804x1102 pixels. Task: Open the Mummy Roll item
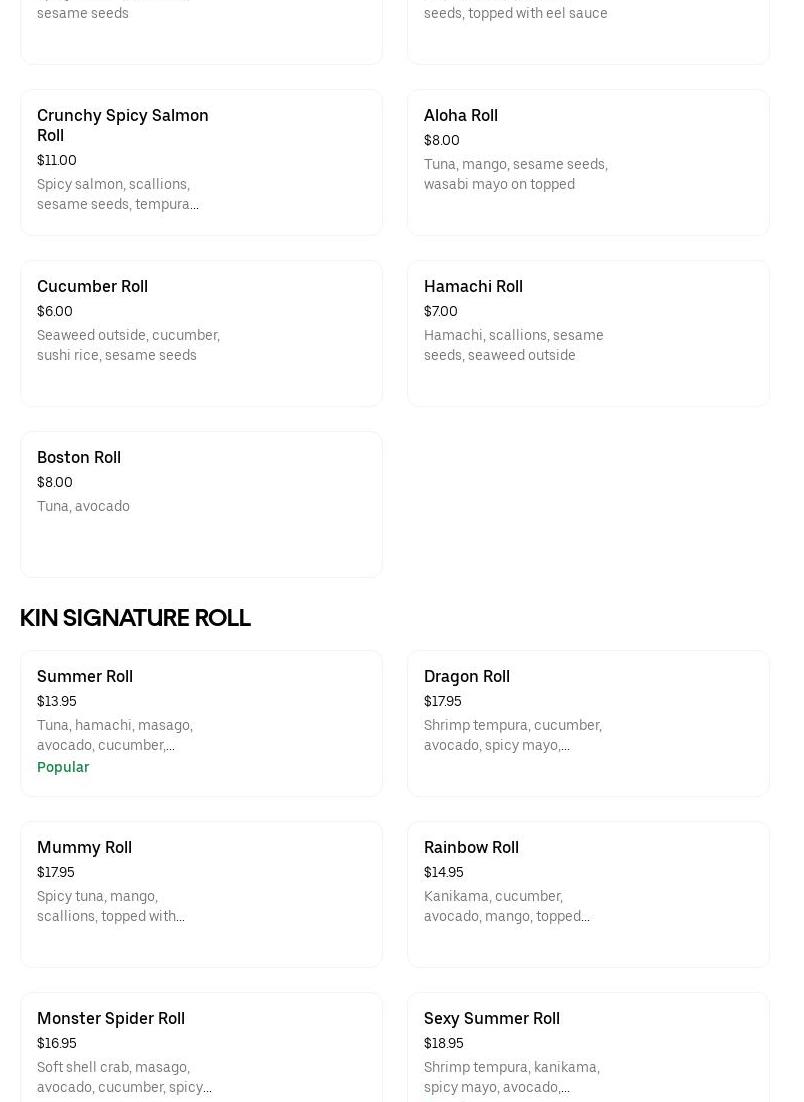[201, 894]
